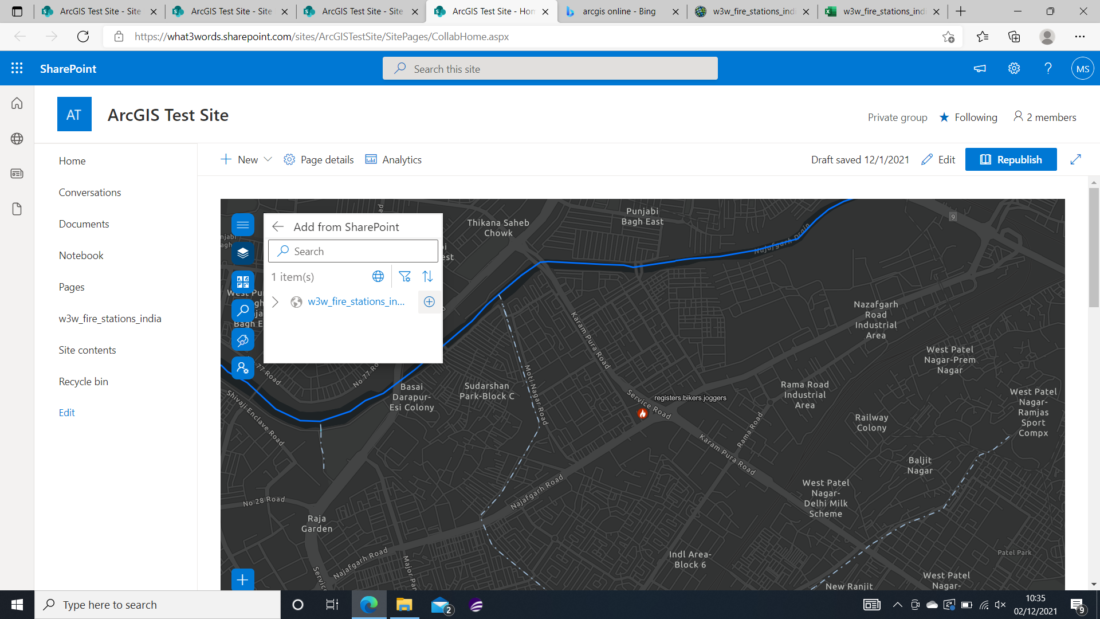Open Mail app from taskbar
This screenshot has width=1100, height=619.
pyautogui.click(x=441, y=604)
